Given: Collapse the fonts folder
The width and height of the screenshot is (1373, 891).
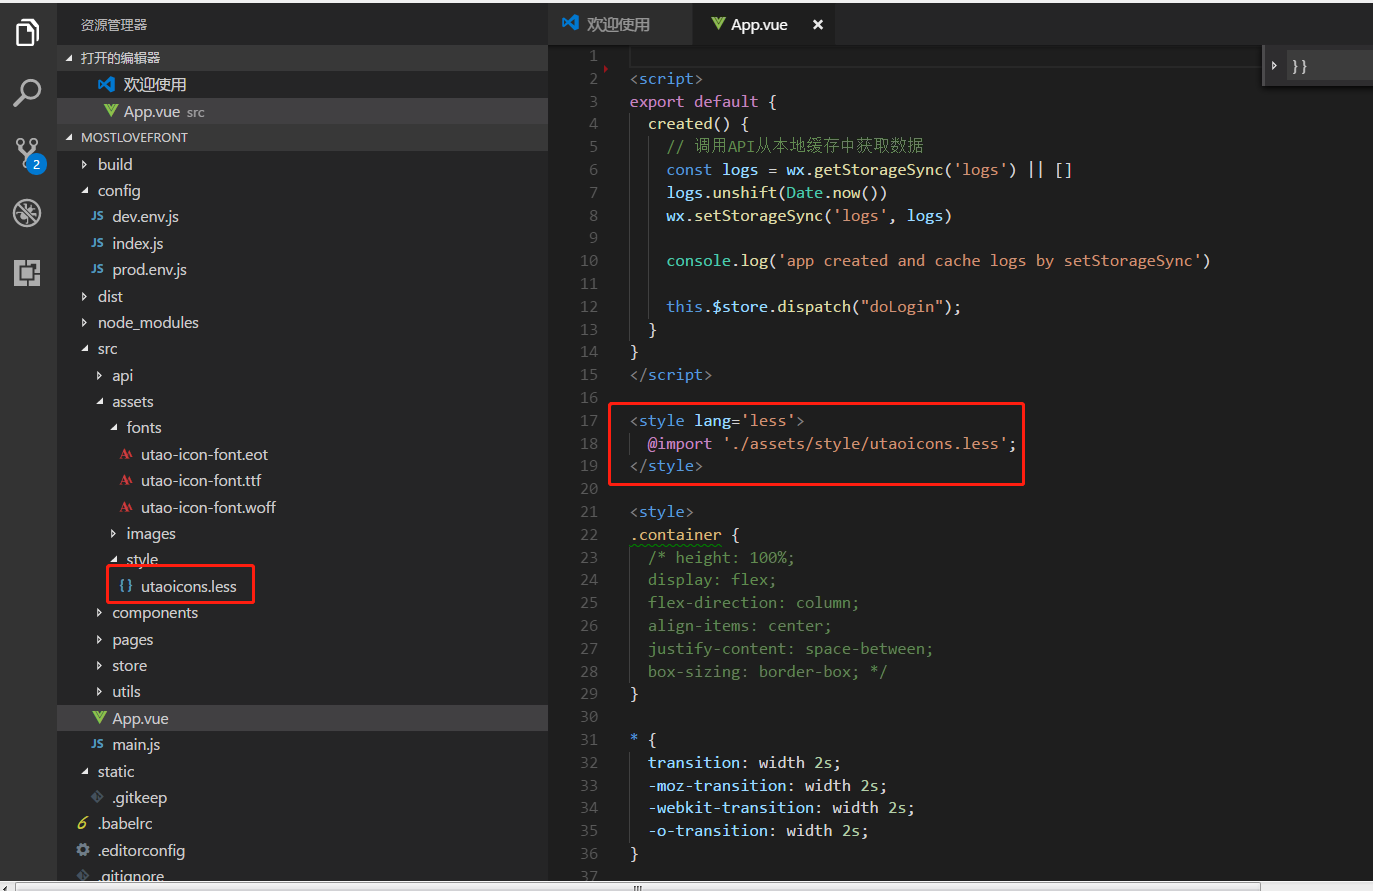Looking at the screenshot, I should pos(113,427).
